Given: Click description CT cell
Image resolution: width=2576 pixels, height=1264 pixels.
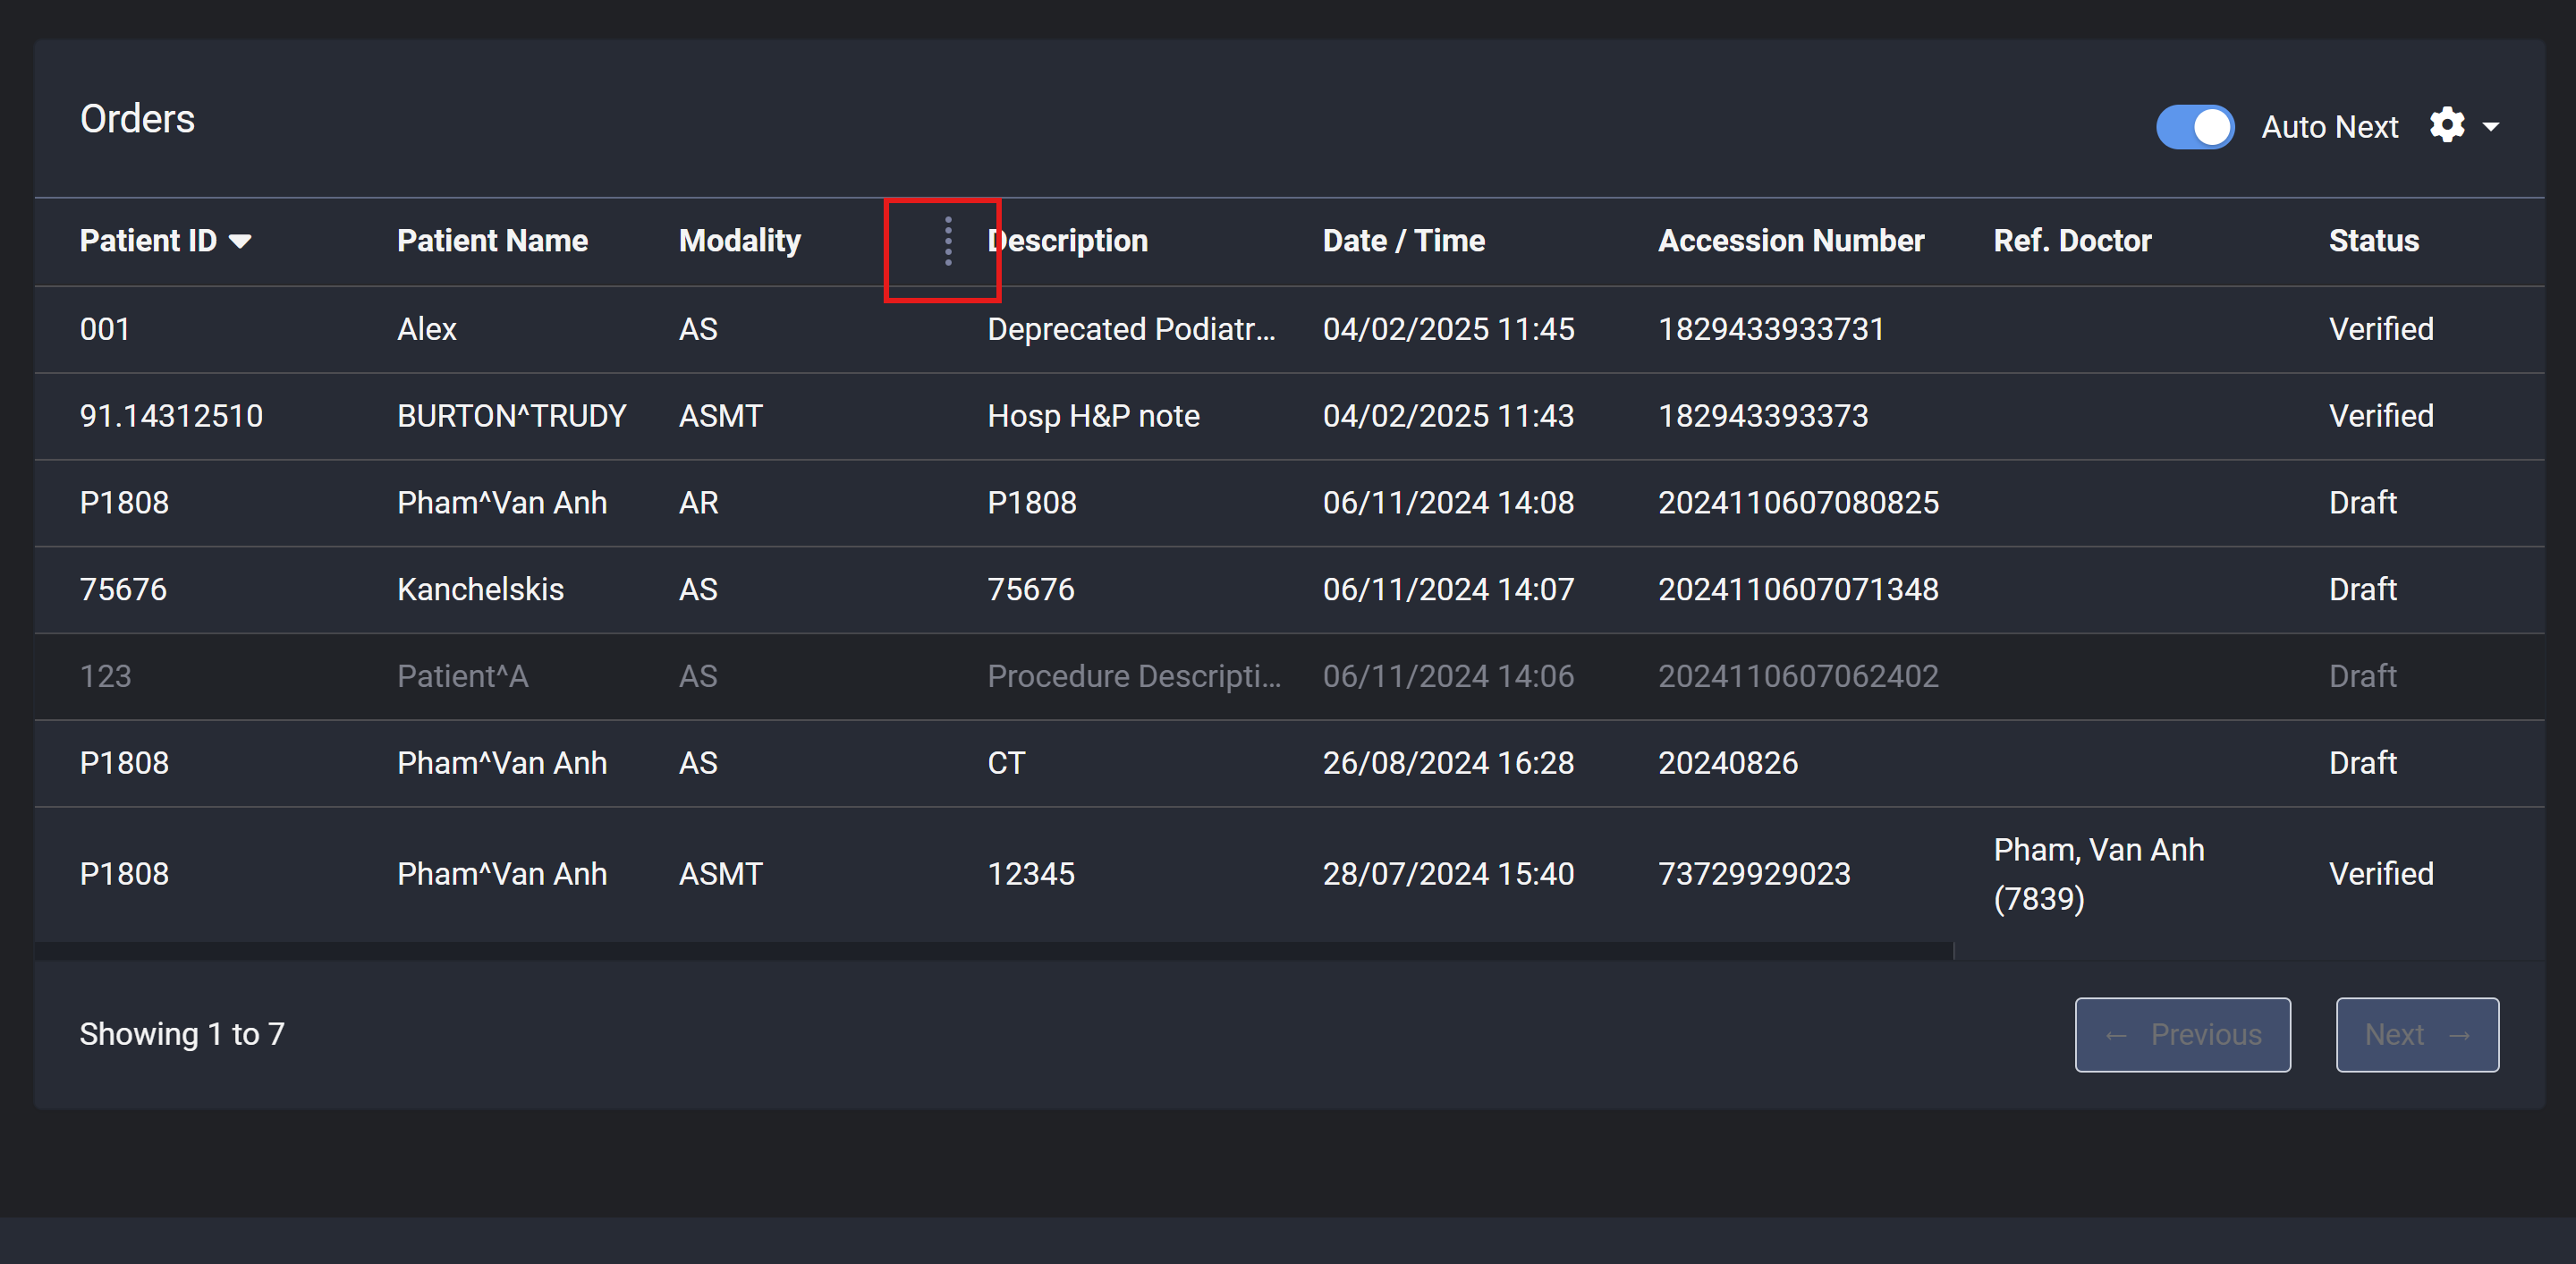Looking at the screenshot, I should [1006, 763].
